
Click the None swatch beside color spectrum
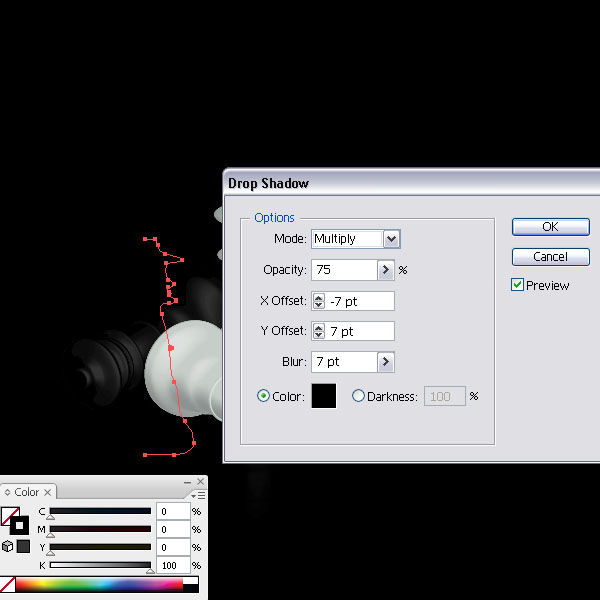7,584
